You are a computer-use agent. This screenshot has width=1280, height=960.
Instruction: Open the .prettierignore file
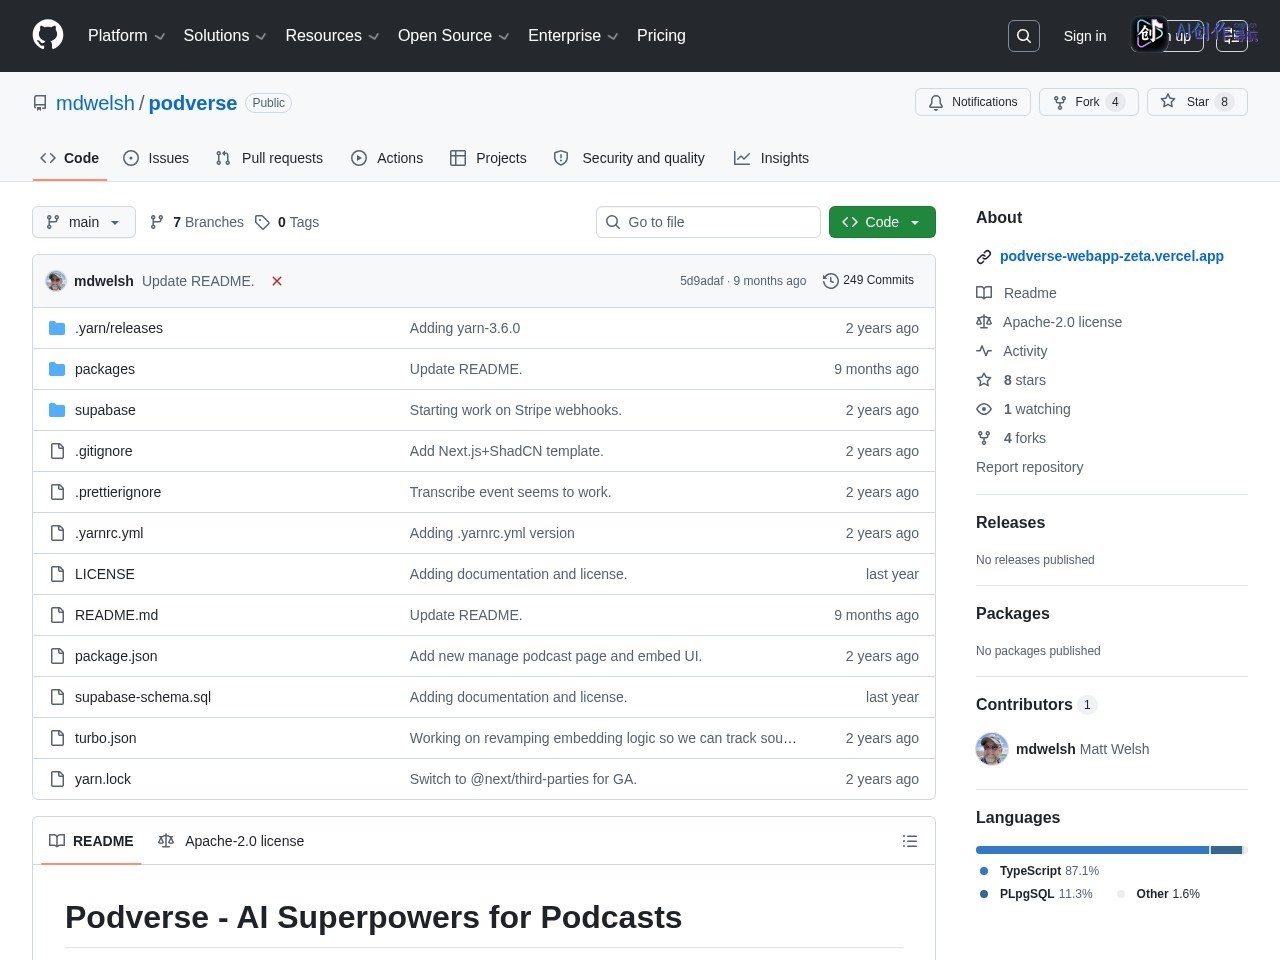[118, 492]
